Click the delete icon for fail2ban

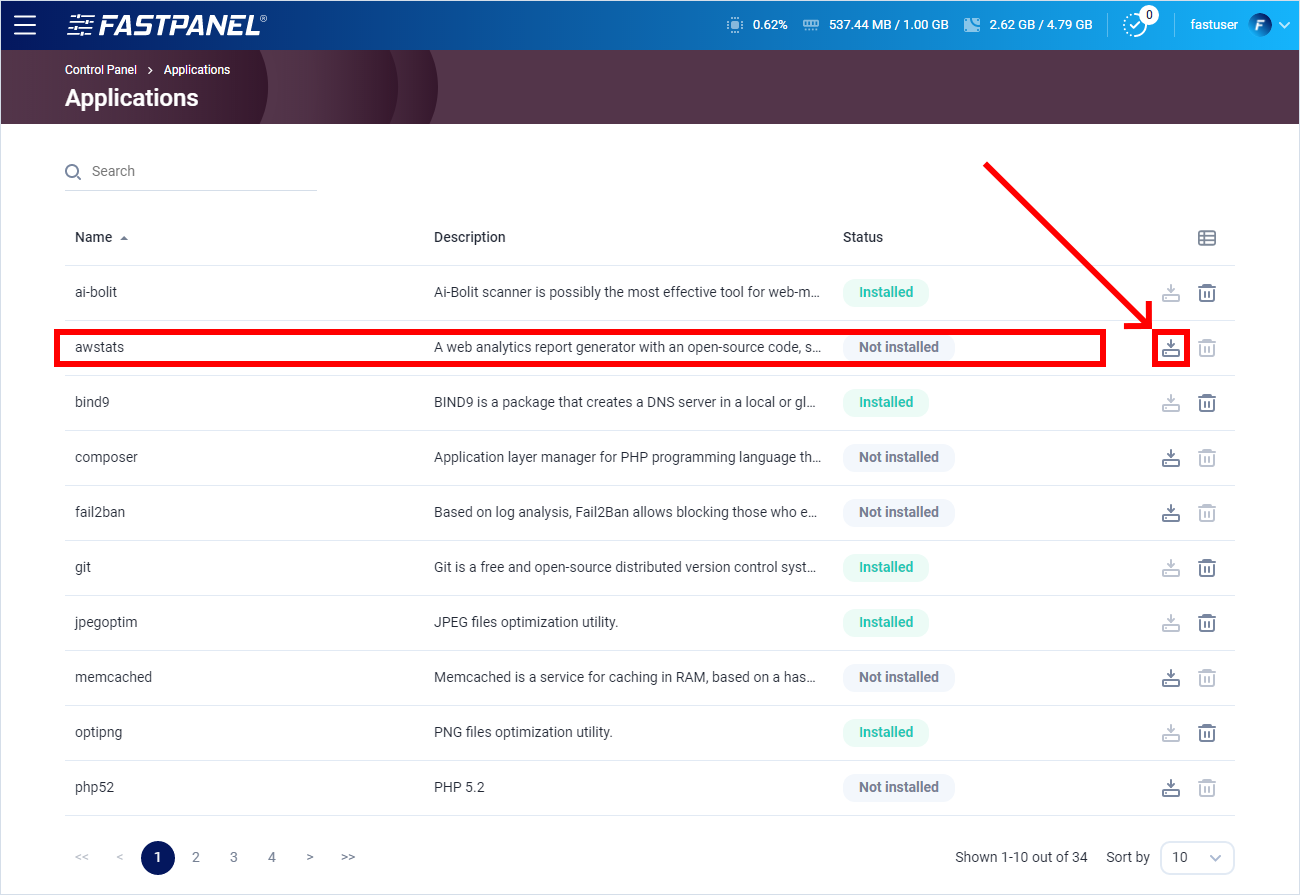pyautogui.click(x=1207, y=513)
